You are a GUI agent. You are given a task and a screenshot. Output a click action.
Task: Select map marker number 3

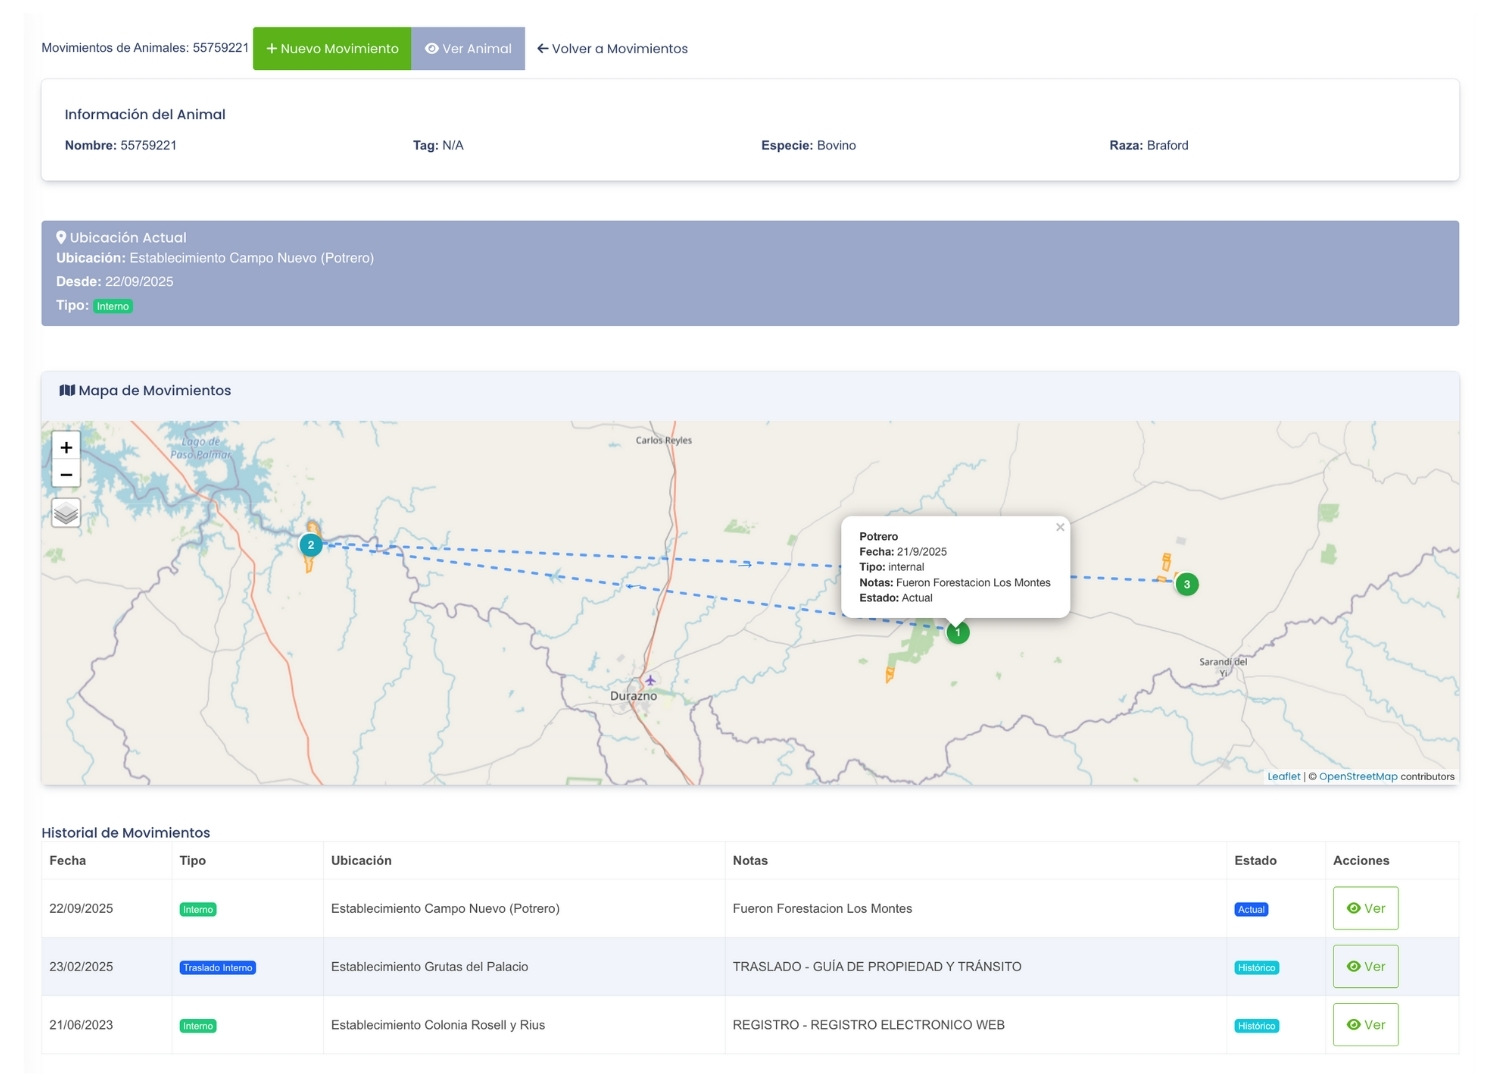pos(1187,584)
